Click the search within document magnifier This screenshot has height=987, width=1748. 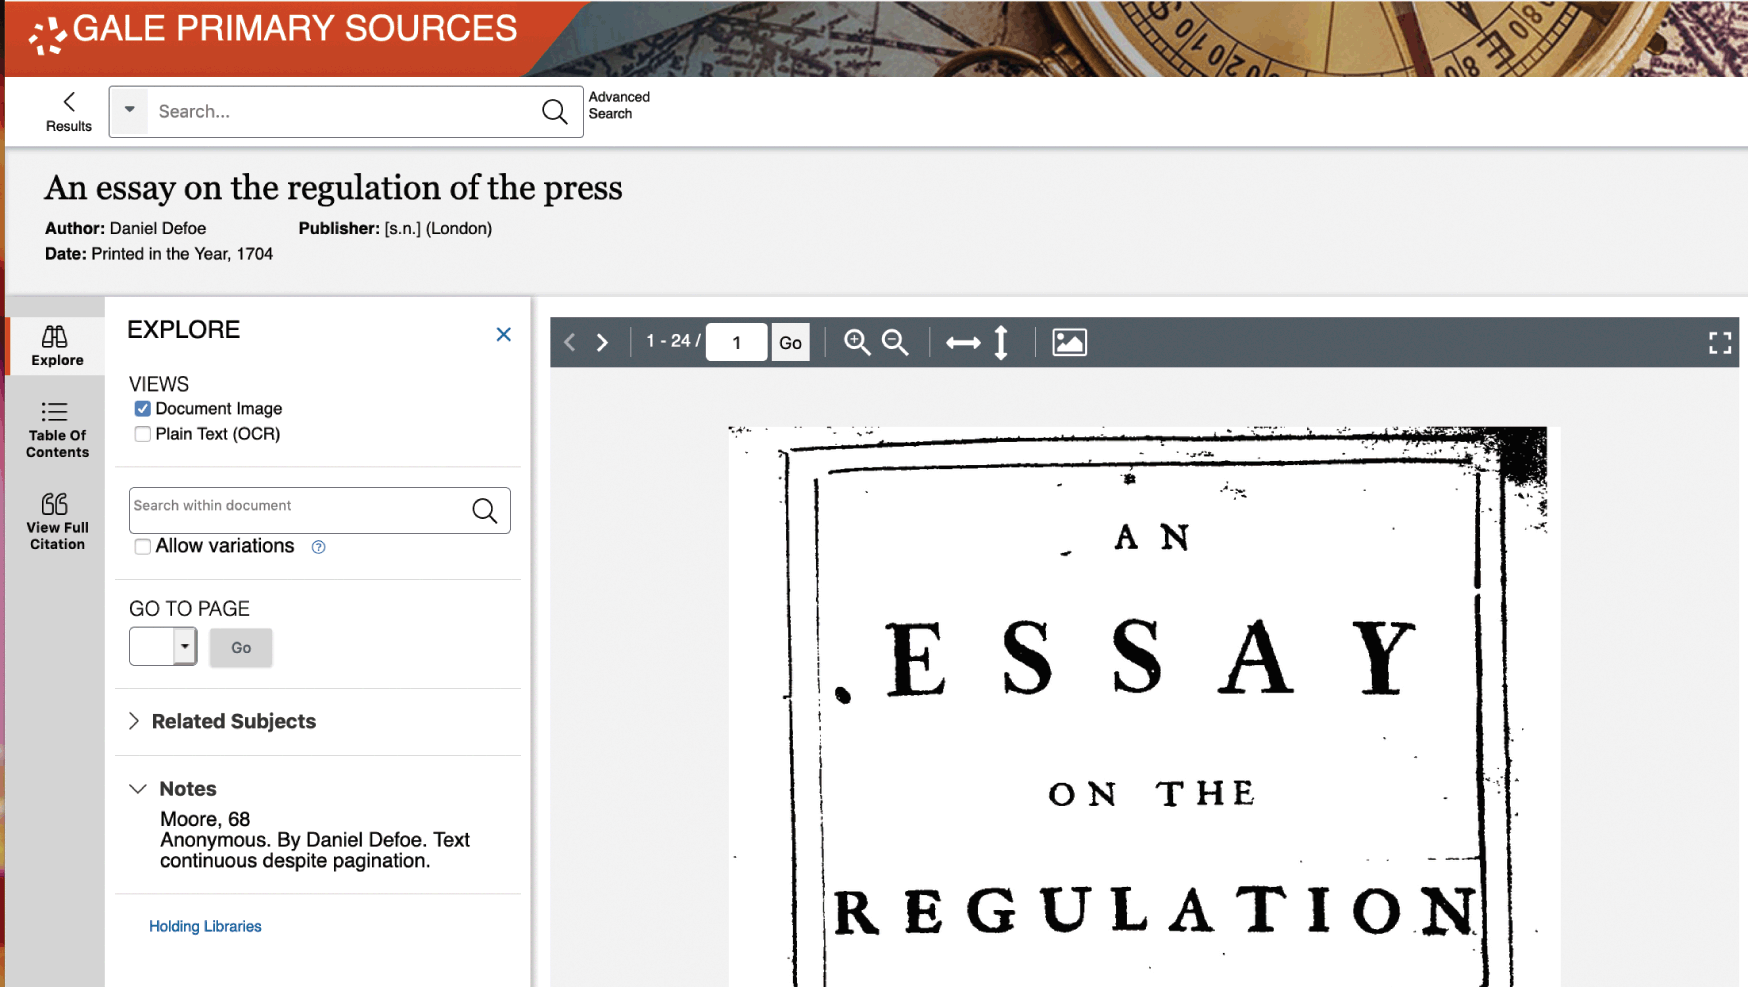click(485, 511)
